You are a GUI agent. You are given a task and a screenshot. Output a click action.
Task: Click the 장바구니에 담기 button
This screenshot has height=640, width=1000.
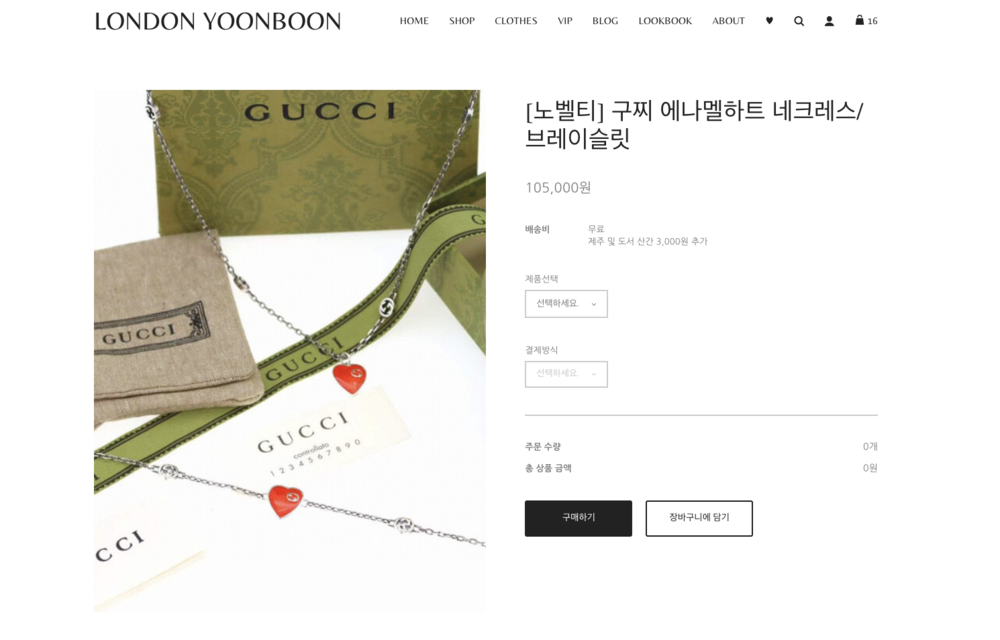[699, 518]
